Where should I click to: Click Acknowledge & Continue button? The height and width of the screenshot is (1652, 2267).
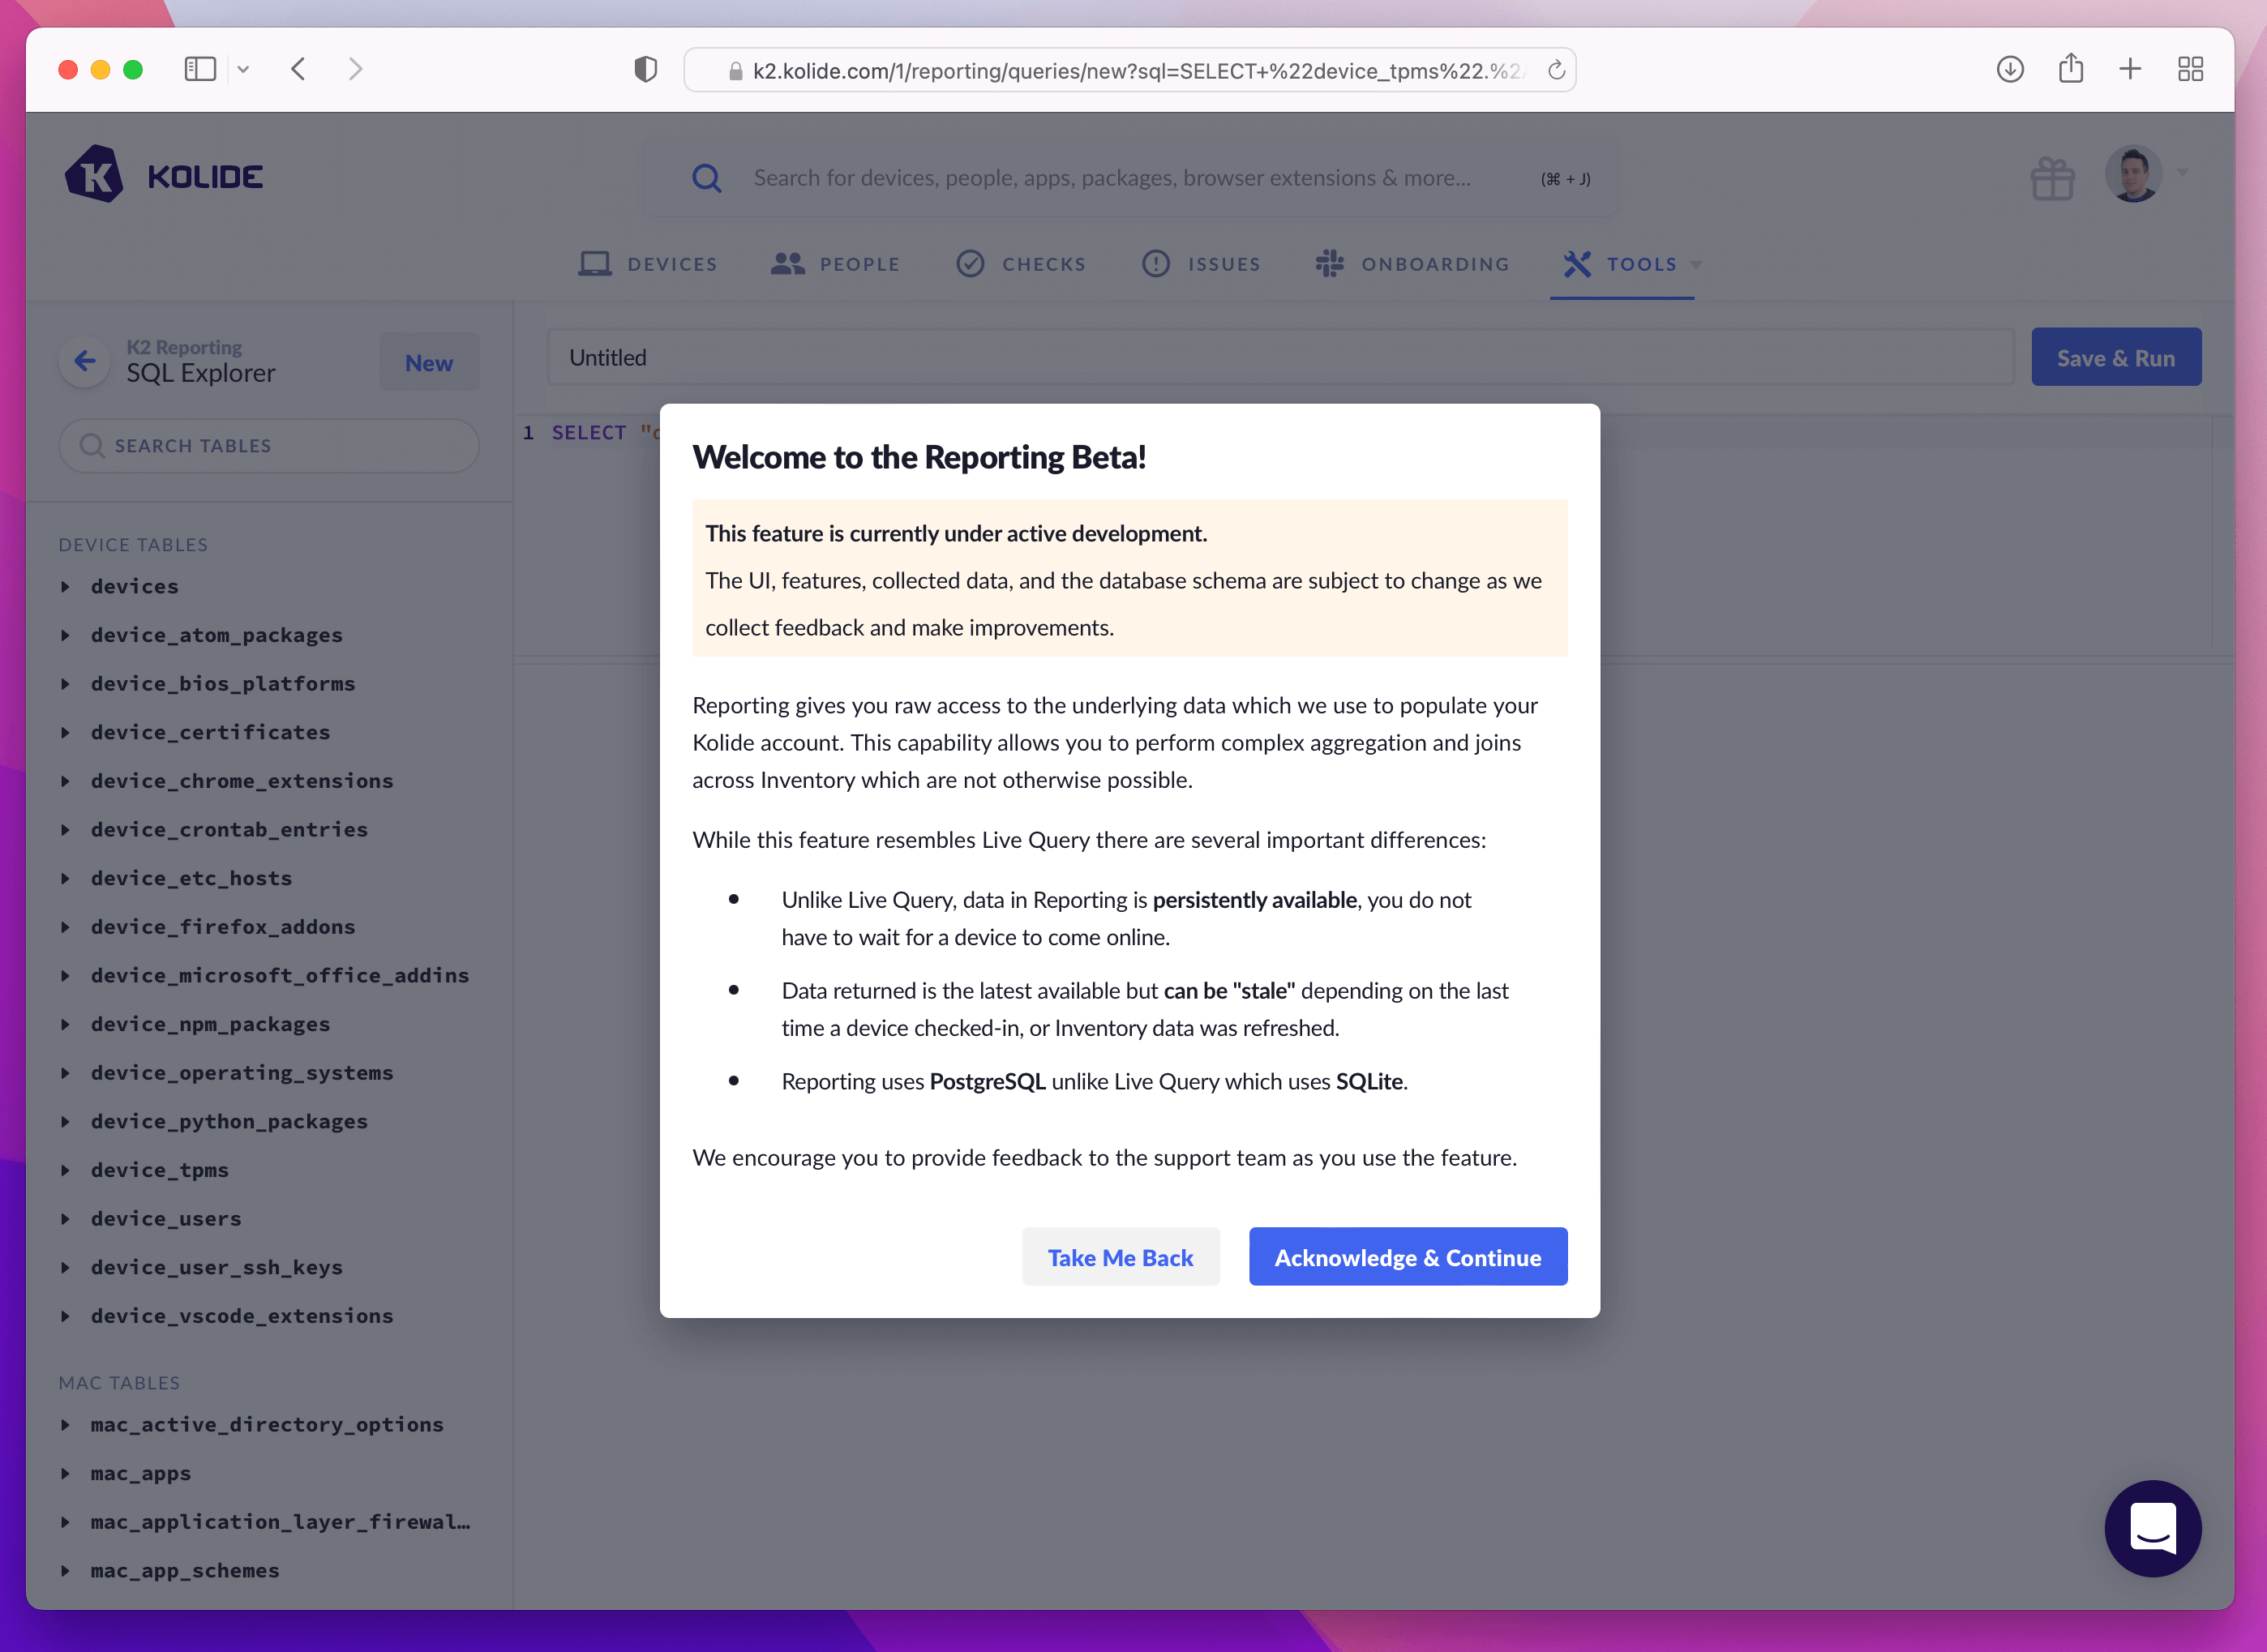click(x=1407, y=1257)
